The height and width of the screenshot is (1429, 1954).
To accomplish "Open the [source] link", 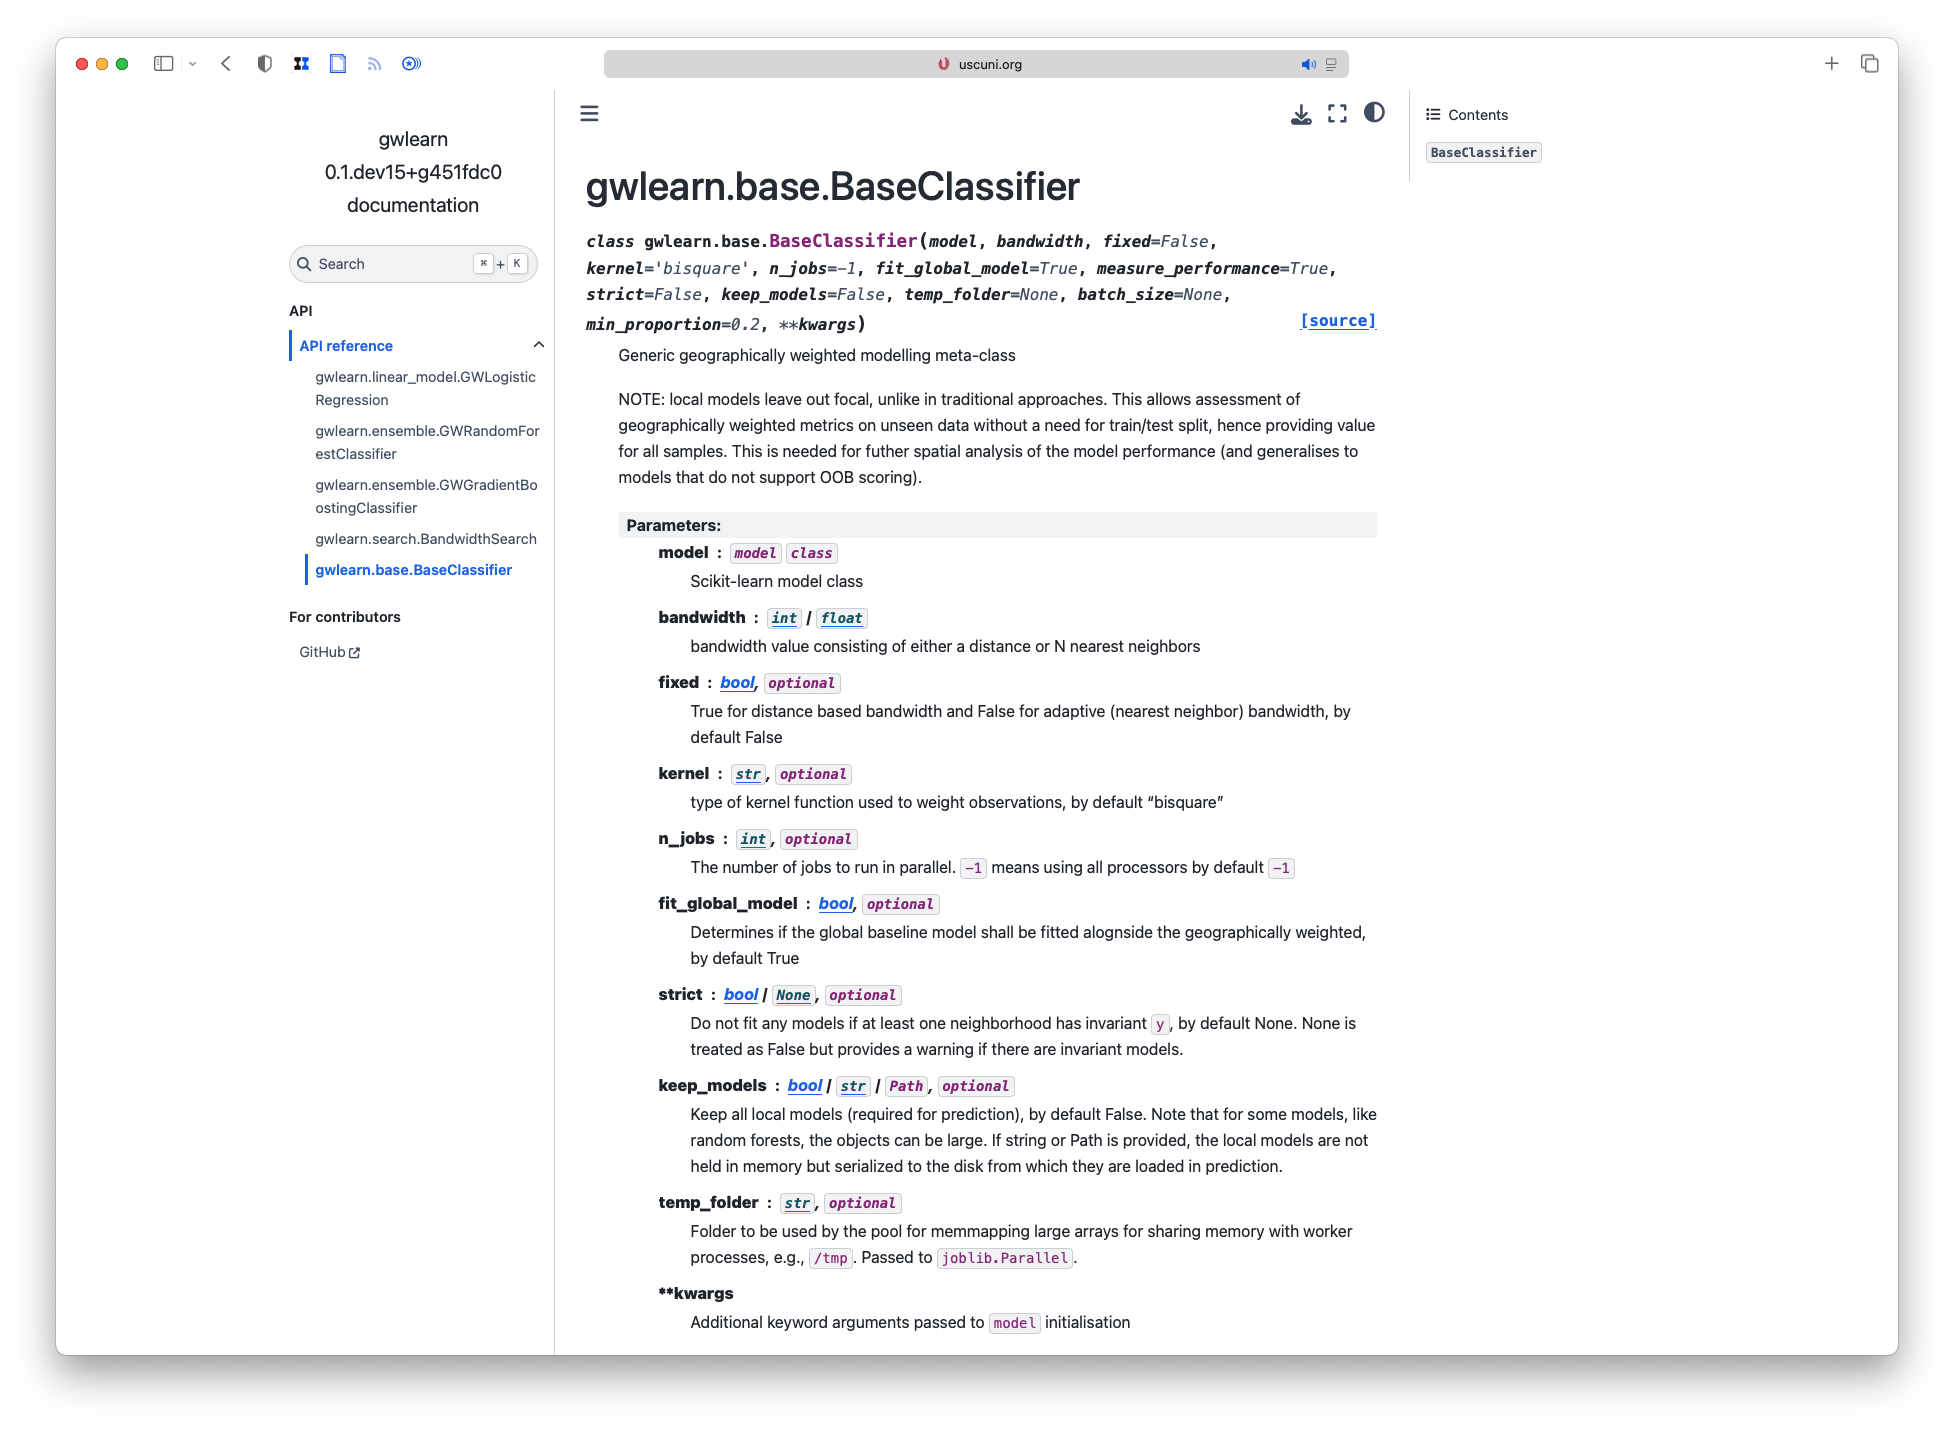I will (1337, 321).
